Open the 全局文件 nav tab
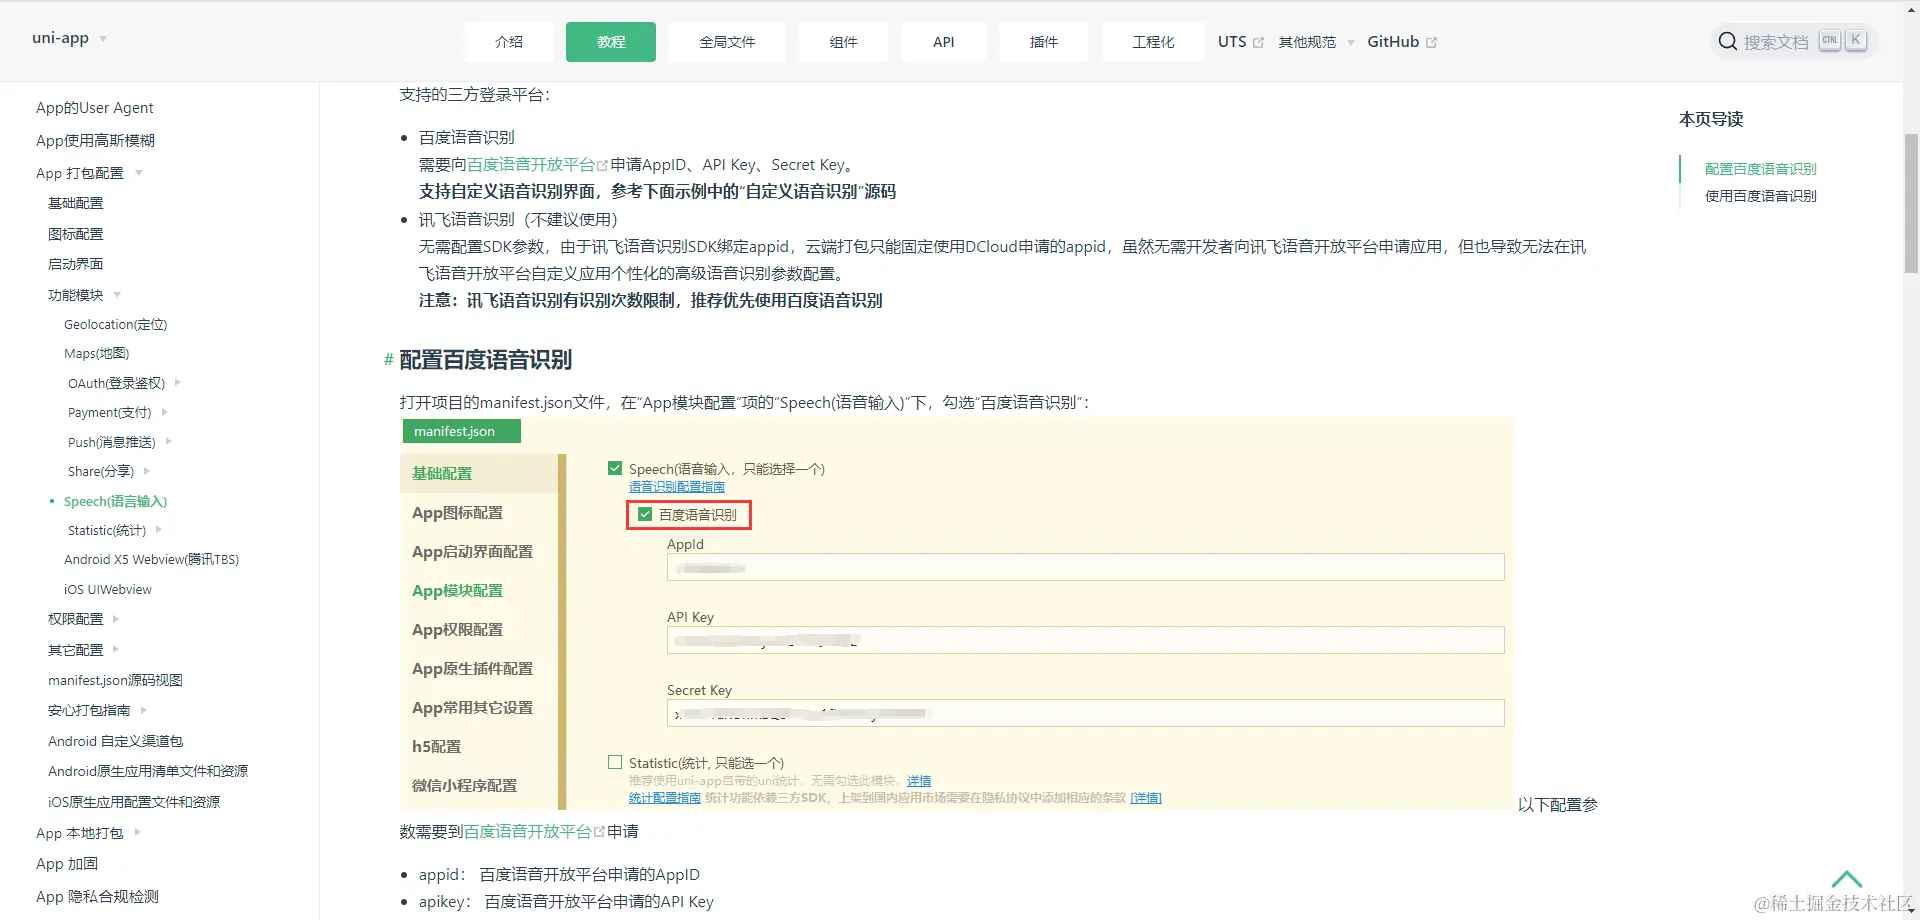Screen dimensions: 1920x920 click(x=727, y=42)
